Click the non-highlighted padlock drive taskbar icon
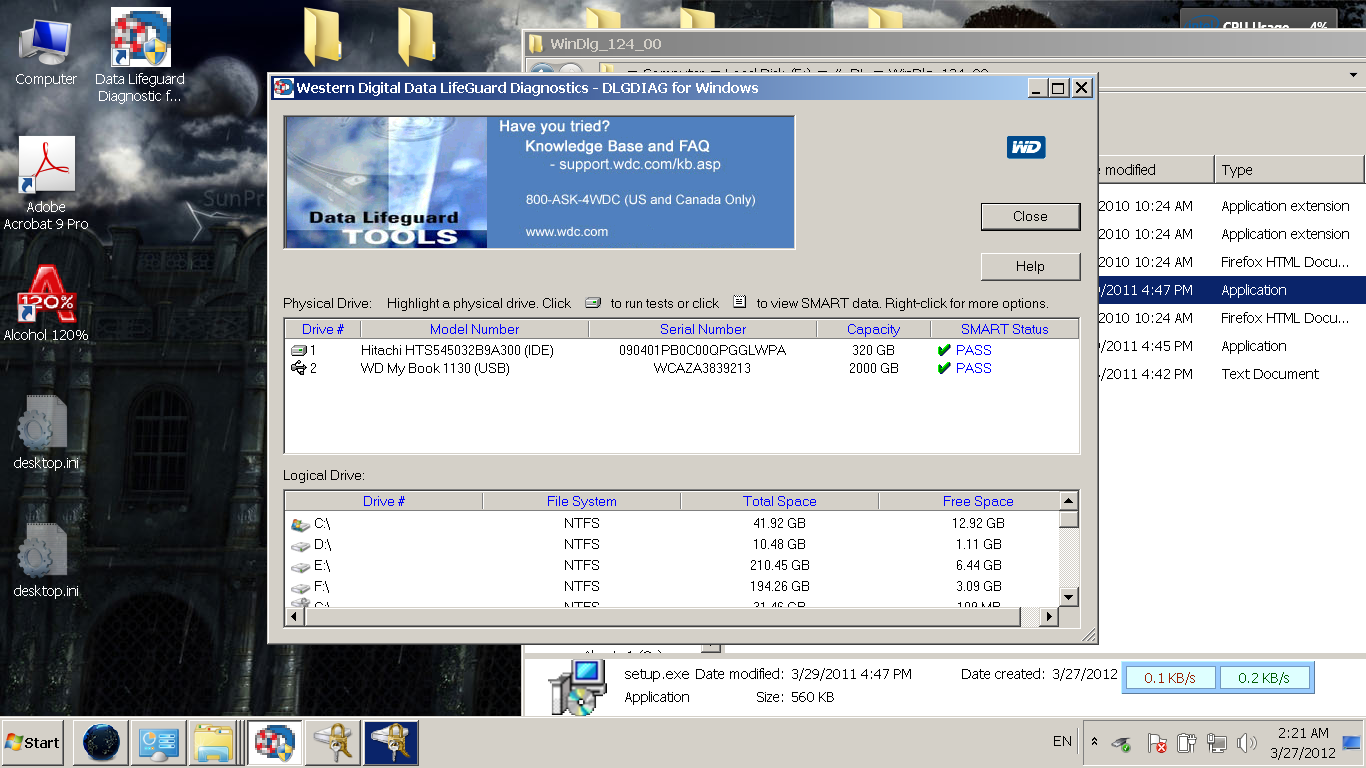The image size is (1366, 768). click(333, 743)
